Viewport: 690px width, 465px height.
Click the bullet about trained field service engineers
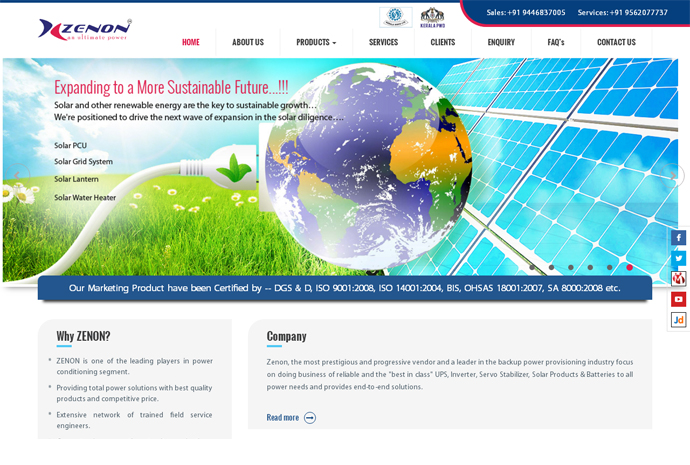(x=134, y=420)
